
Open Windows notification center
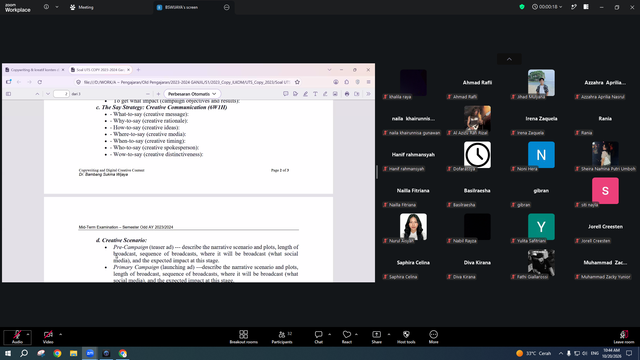tap(629, 353)
